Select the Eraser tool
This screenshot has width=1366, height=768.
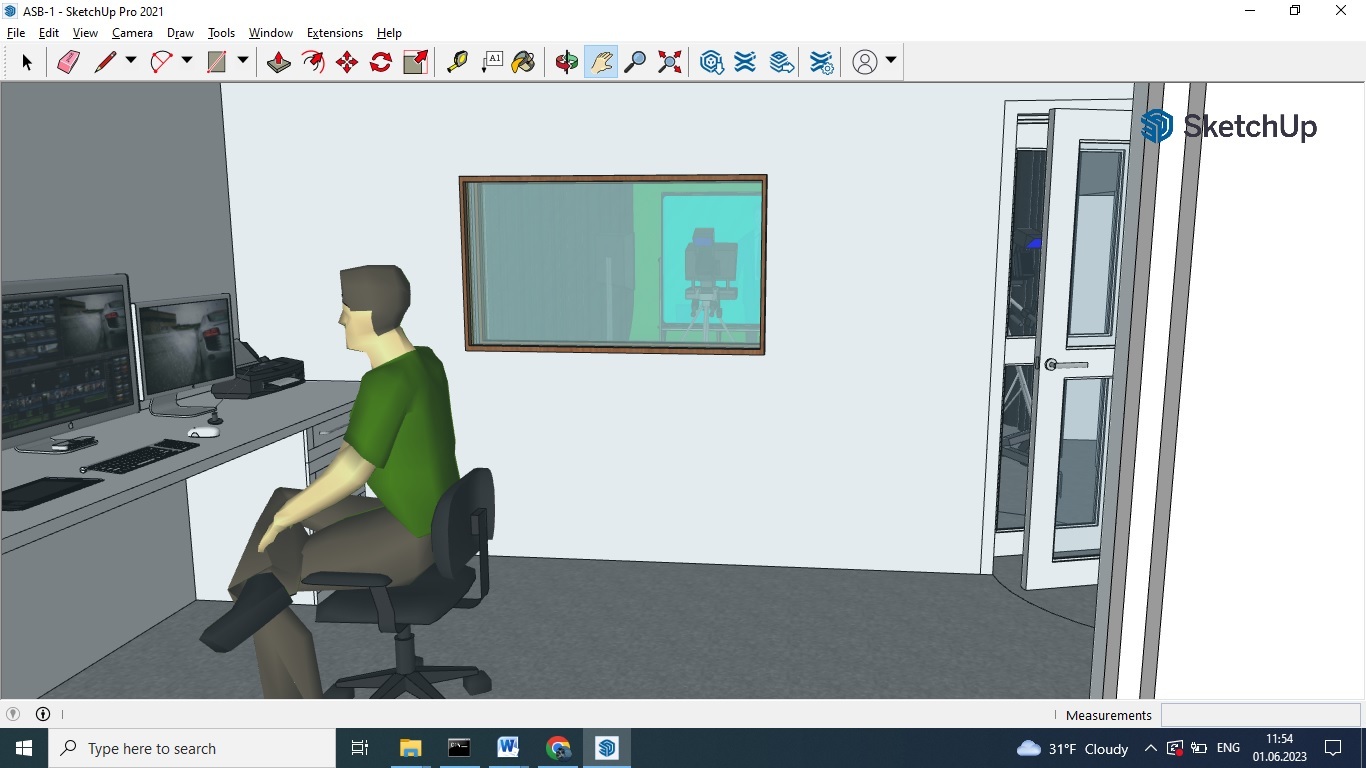[x=68, y=62]
